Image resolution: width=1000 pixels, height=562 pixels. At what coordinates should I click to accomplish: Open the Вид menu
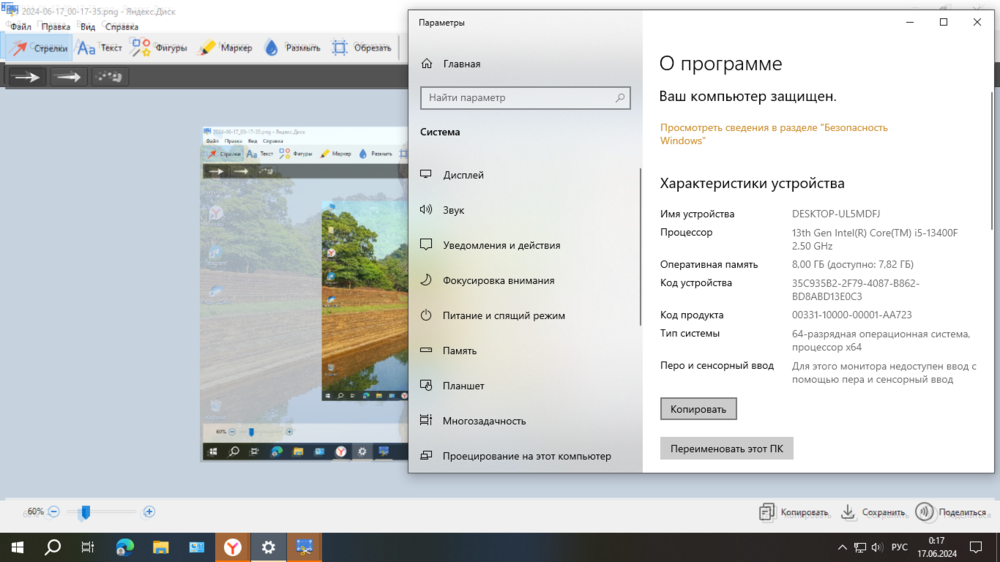87,27
